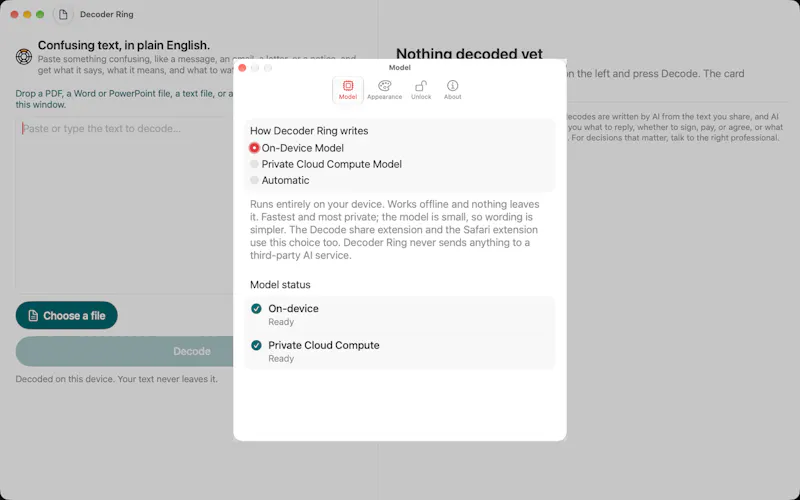Click the 'Runs entirely on your device' description

pyautogui.click(x=394, y=230)
